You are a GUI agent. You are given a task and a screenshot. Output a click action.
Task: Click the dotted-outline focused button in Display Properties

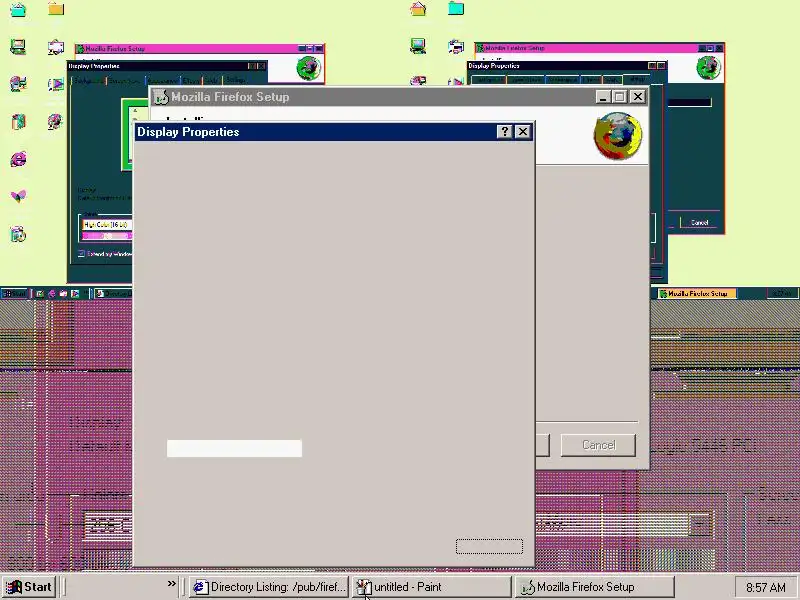(489, 546)
